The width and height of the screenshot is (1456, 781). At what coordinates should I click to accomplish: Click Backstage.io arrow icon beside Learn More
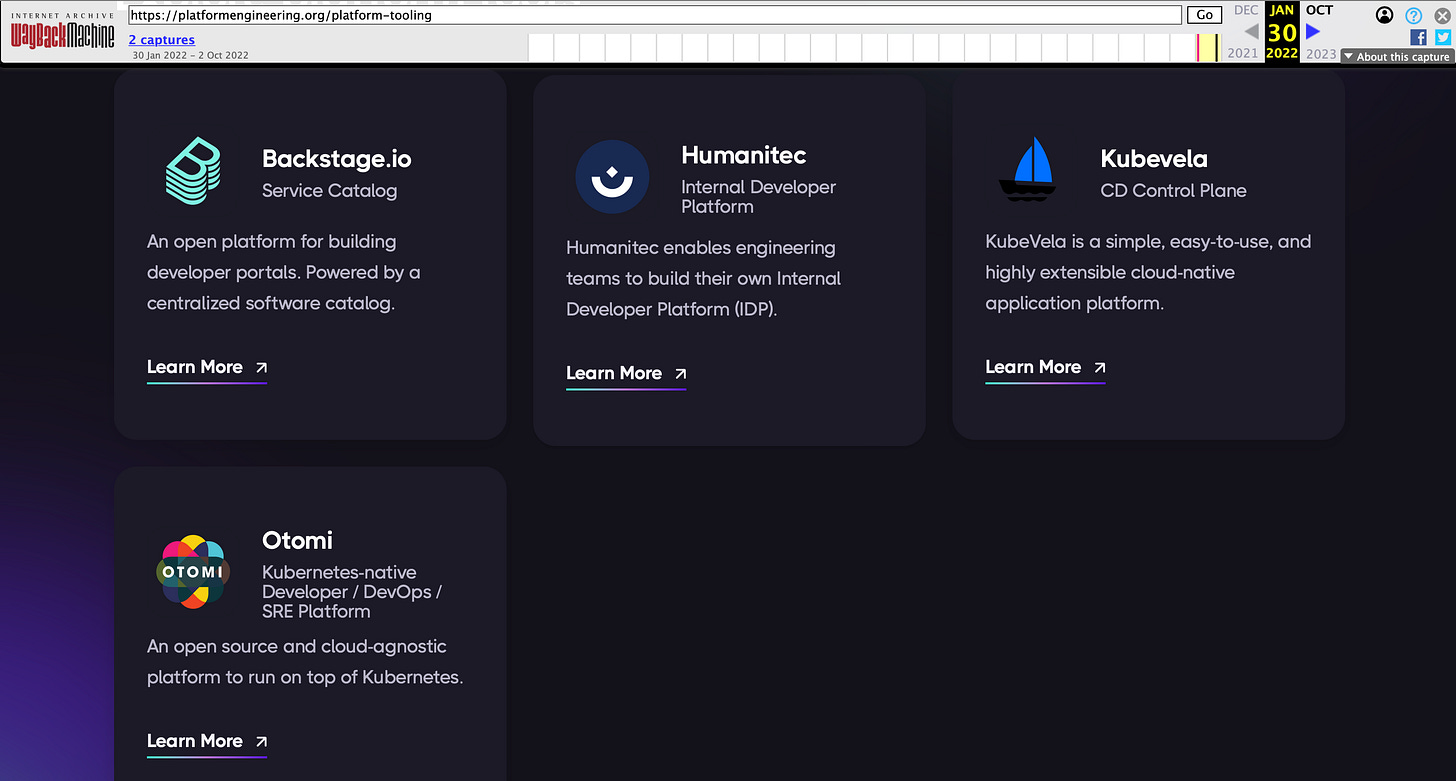point(261,368)
